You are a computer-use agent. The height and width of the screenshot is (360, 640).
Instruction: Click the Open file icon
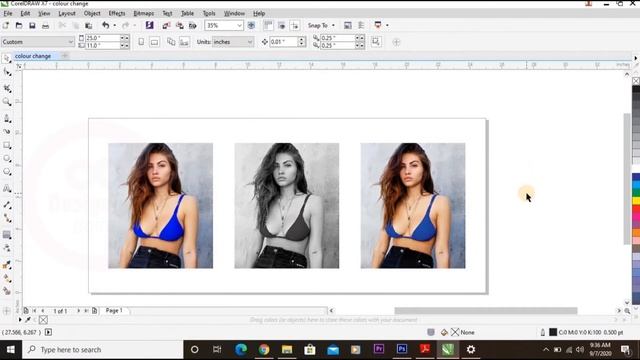tap(19, 25)
